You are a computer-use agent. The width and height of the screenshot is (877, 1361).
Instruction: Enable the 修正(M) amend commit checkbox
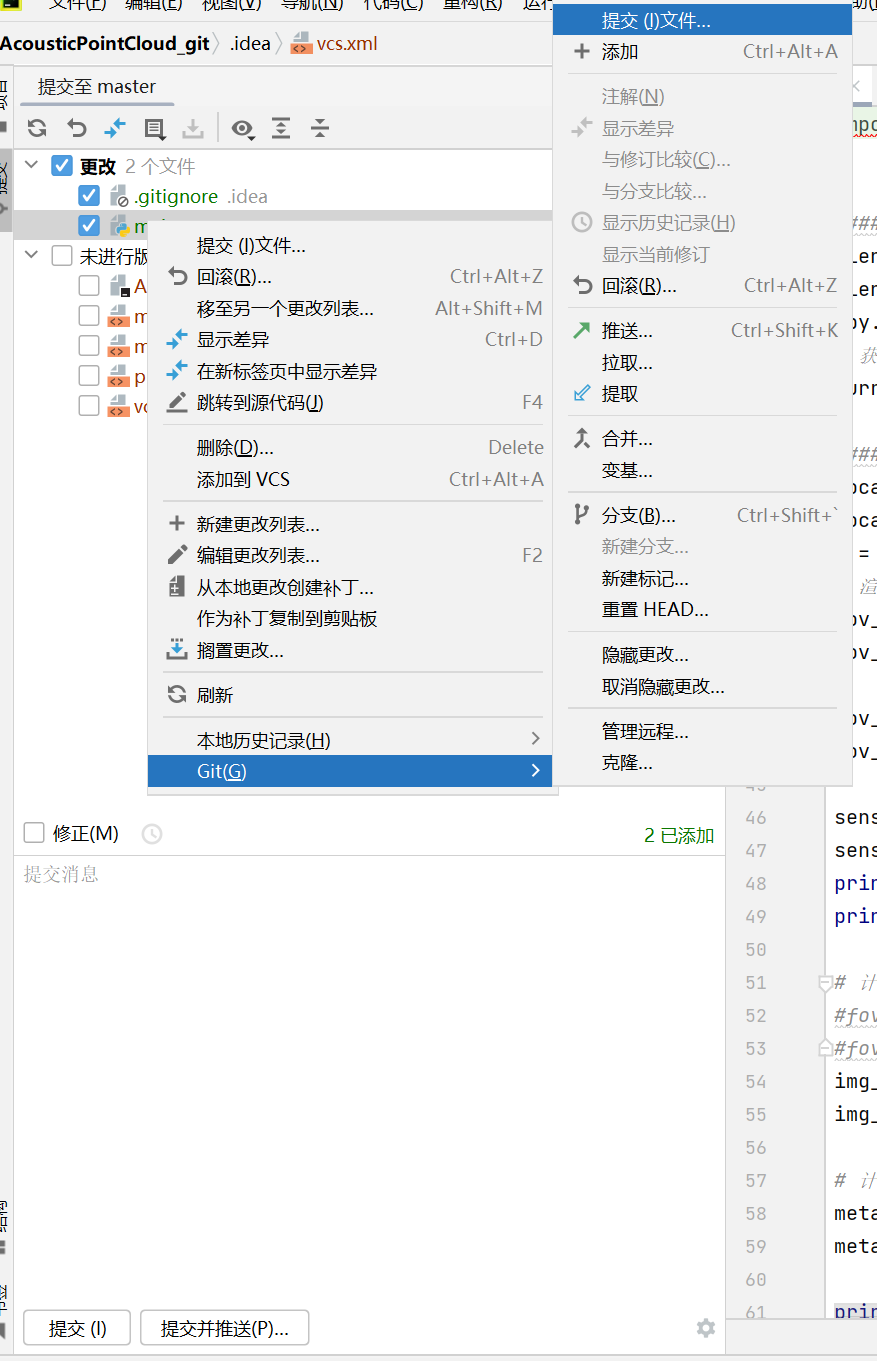click(x=33, y=832)
